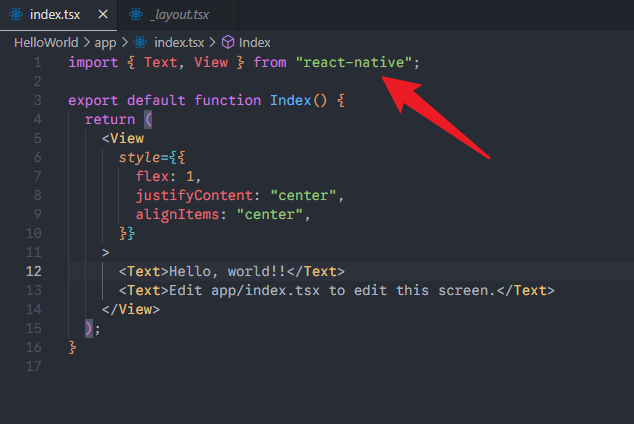Screen dimensions: 634x424
Task: Click the Index symbol cube icon in breadcrumbs
Action: click(x=227, y=43)
